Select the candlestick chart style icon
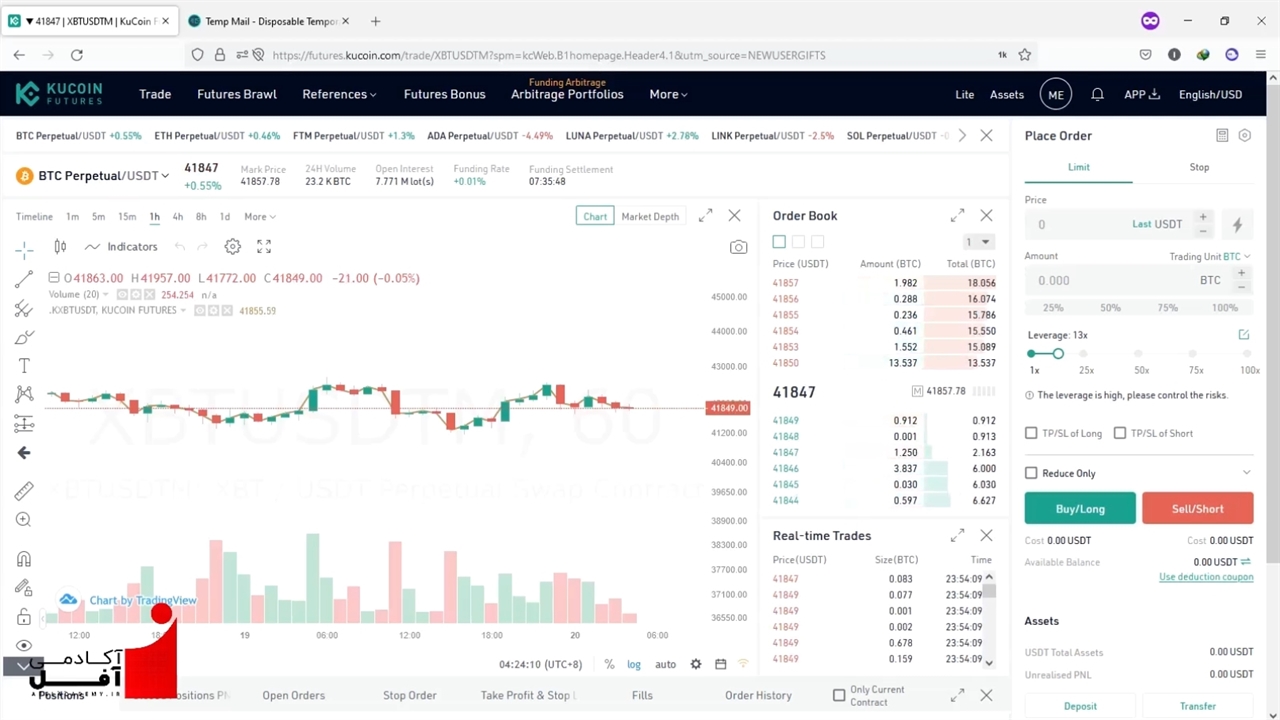 point(60,246)
